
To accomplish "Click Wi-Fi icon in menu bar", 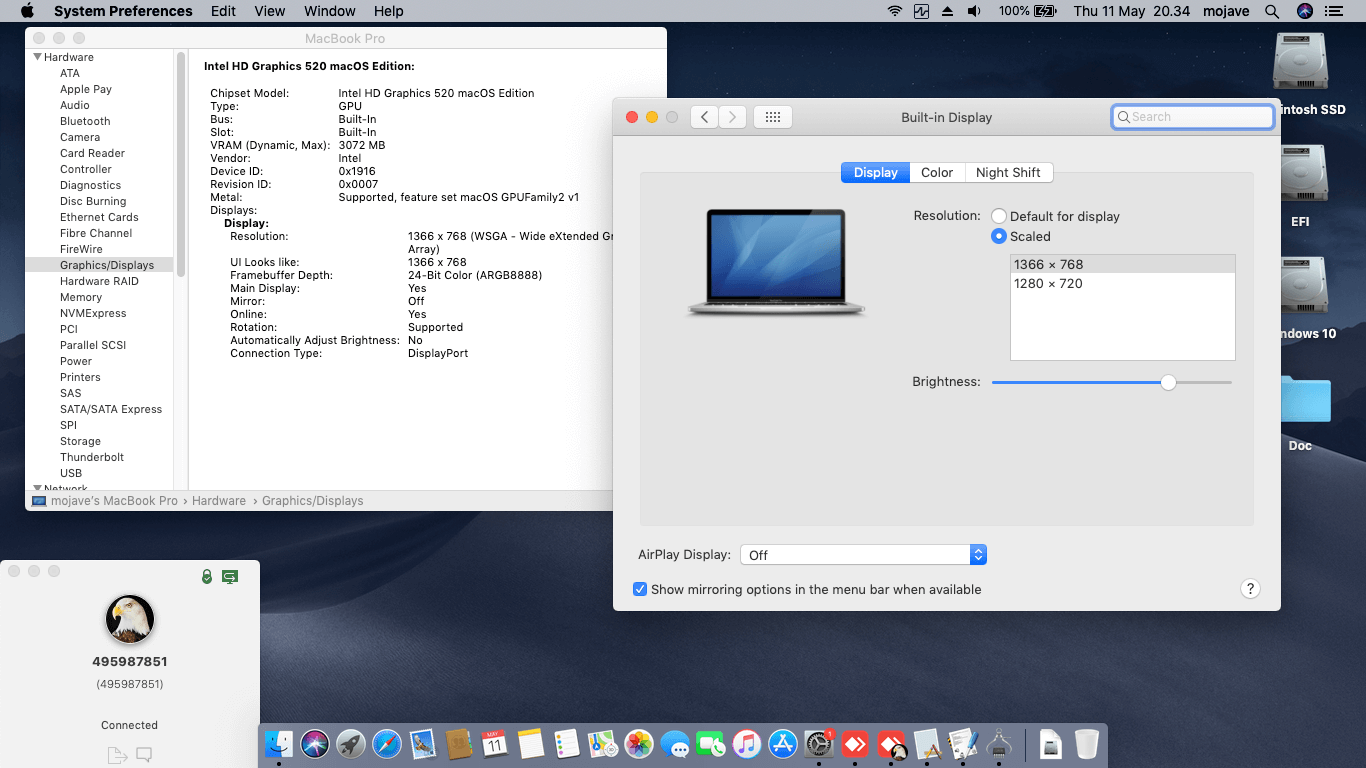I will (894, 11).
